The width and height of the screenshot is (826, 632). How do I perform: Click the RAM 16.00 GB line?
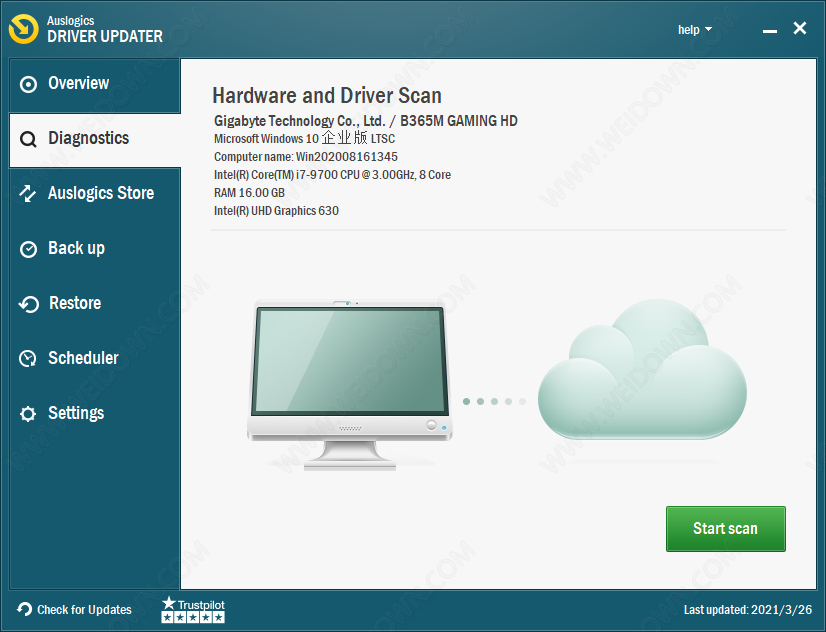tap(249, 193)
